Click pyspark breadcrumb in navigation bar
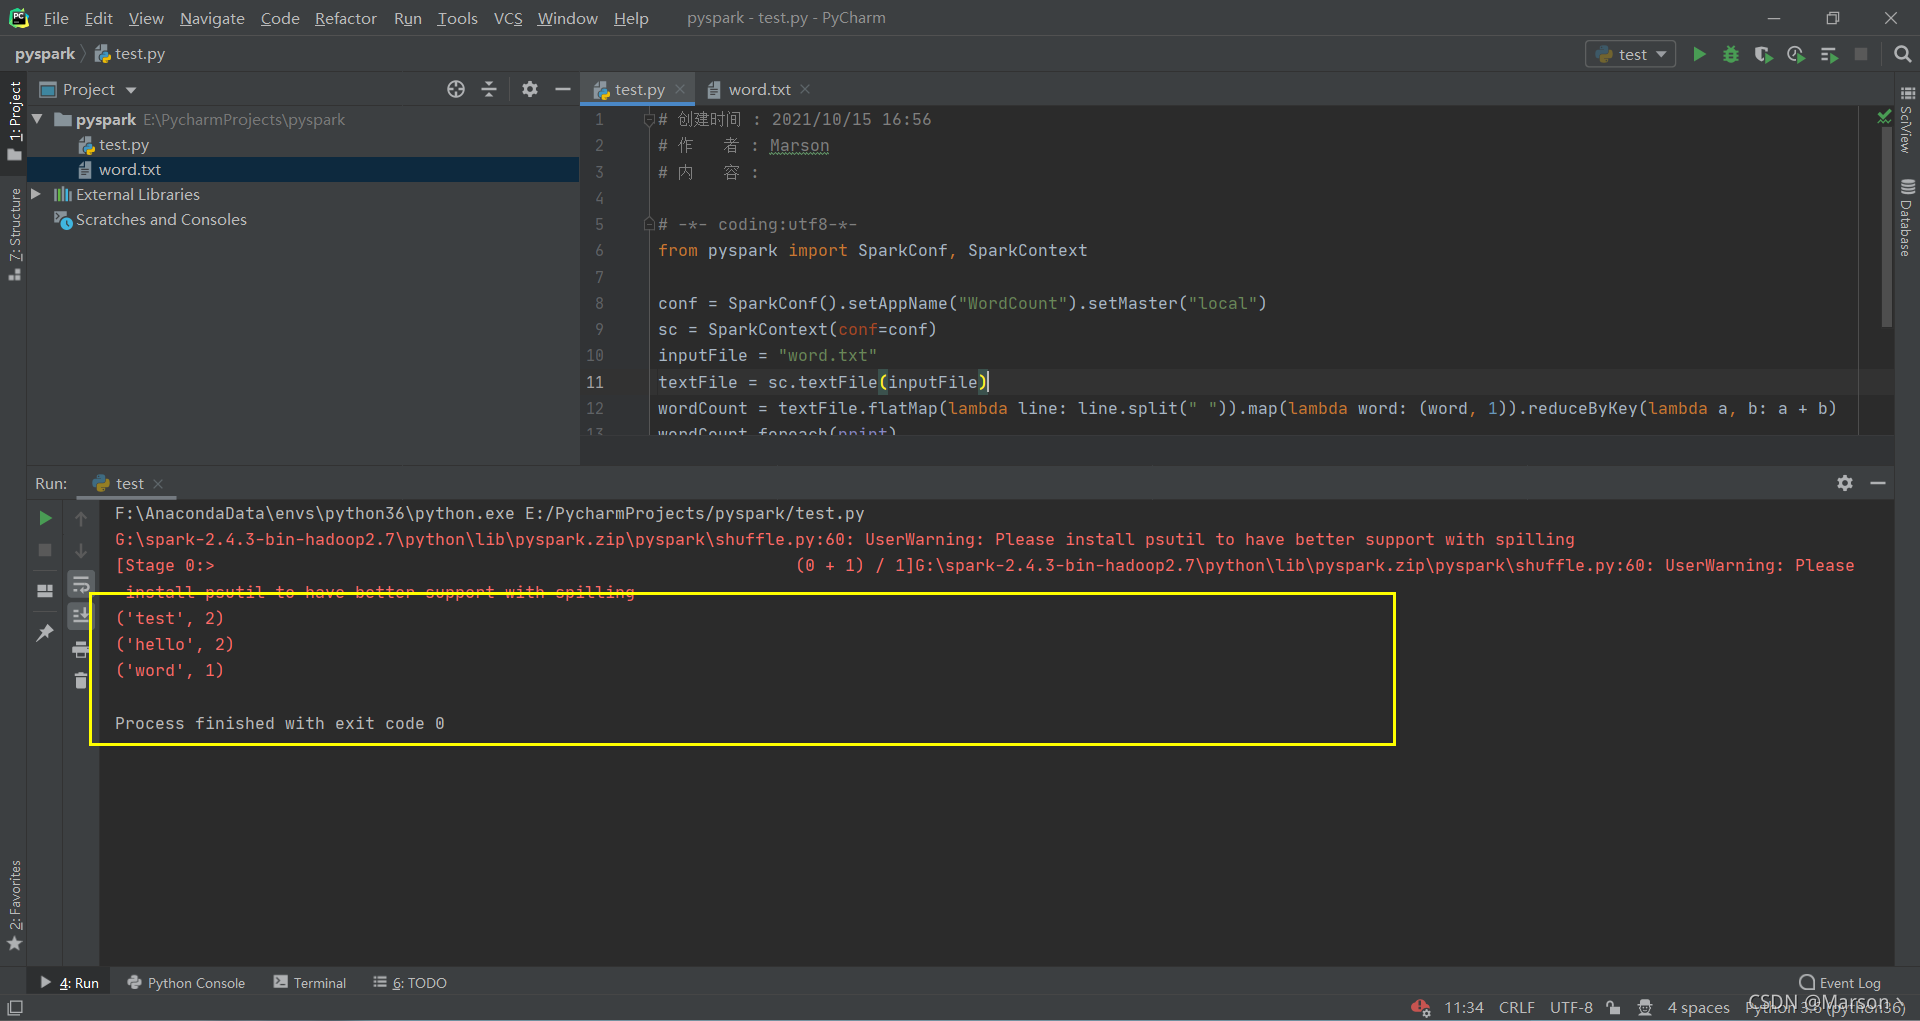Viewport: 1920px width, 1021px height. (x=45, y=54)
